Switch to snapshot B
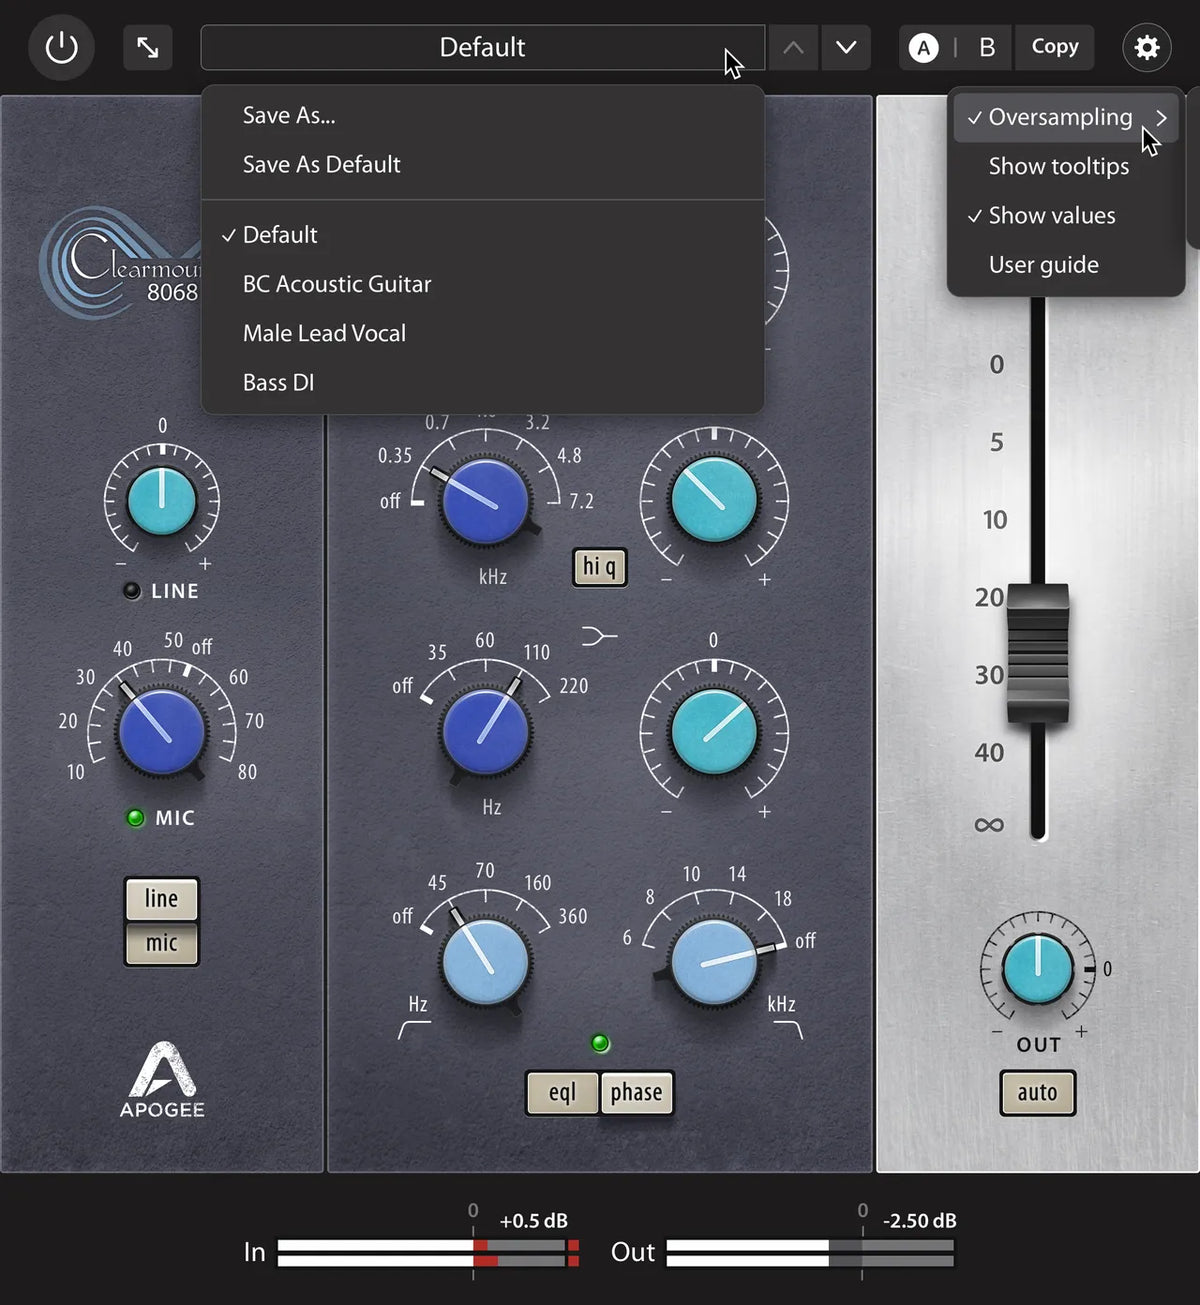This screenshot has width=1200, height=1305. pos(986,47)
